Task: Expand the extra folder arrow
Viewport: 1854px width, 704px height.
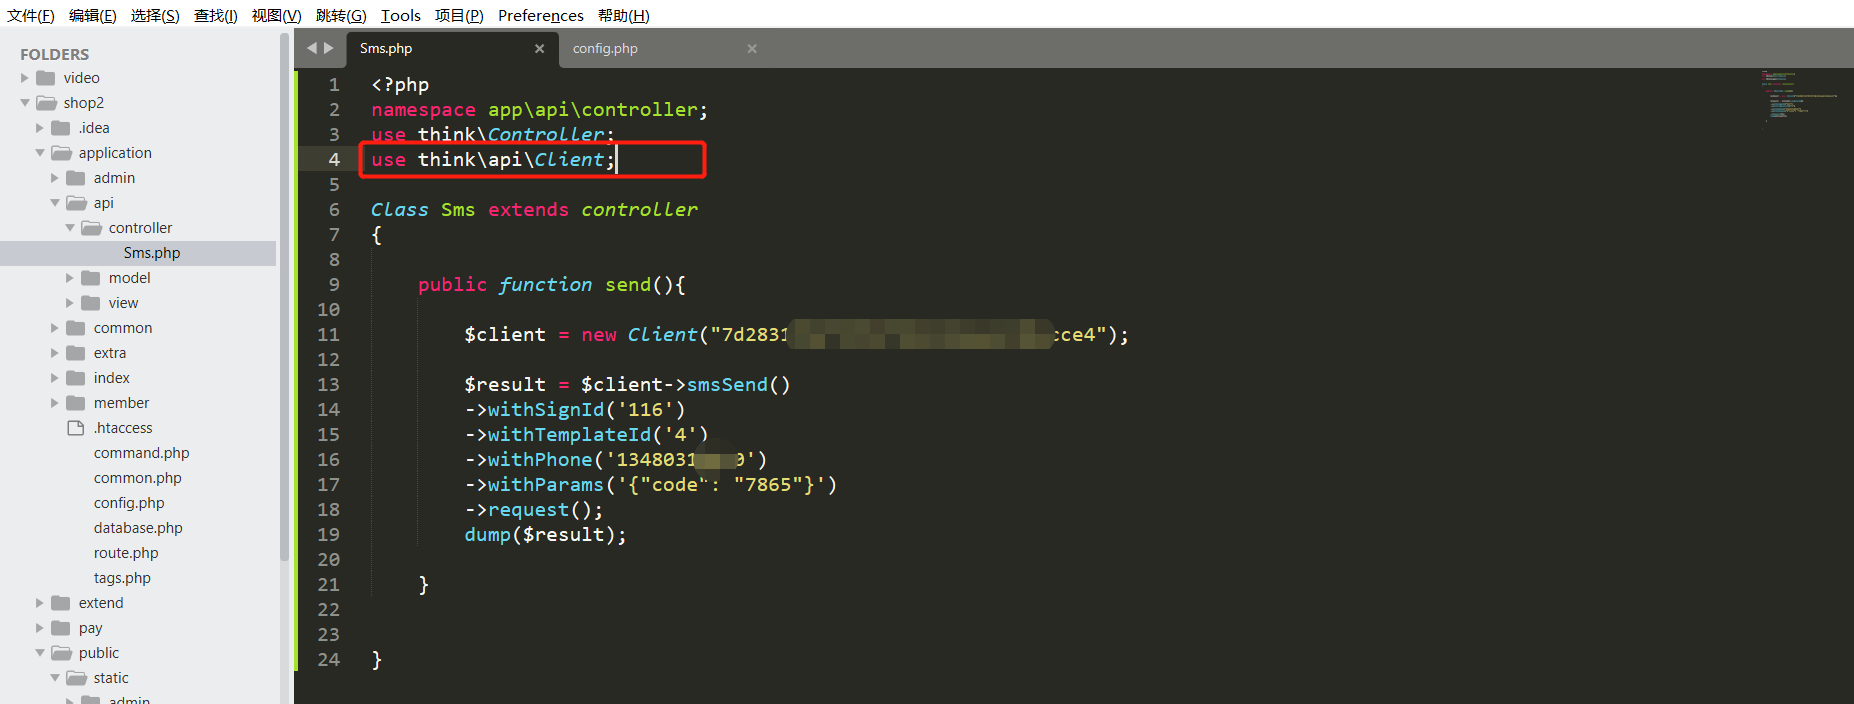Action: [55, 353]
